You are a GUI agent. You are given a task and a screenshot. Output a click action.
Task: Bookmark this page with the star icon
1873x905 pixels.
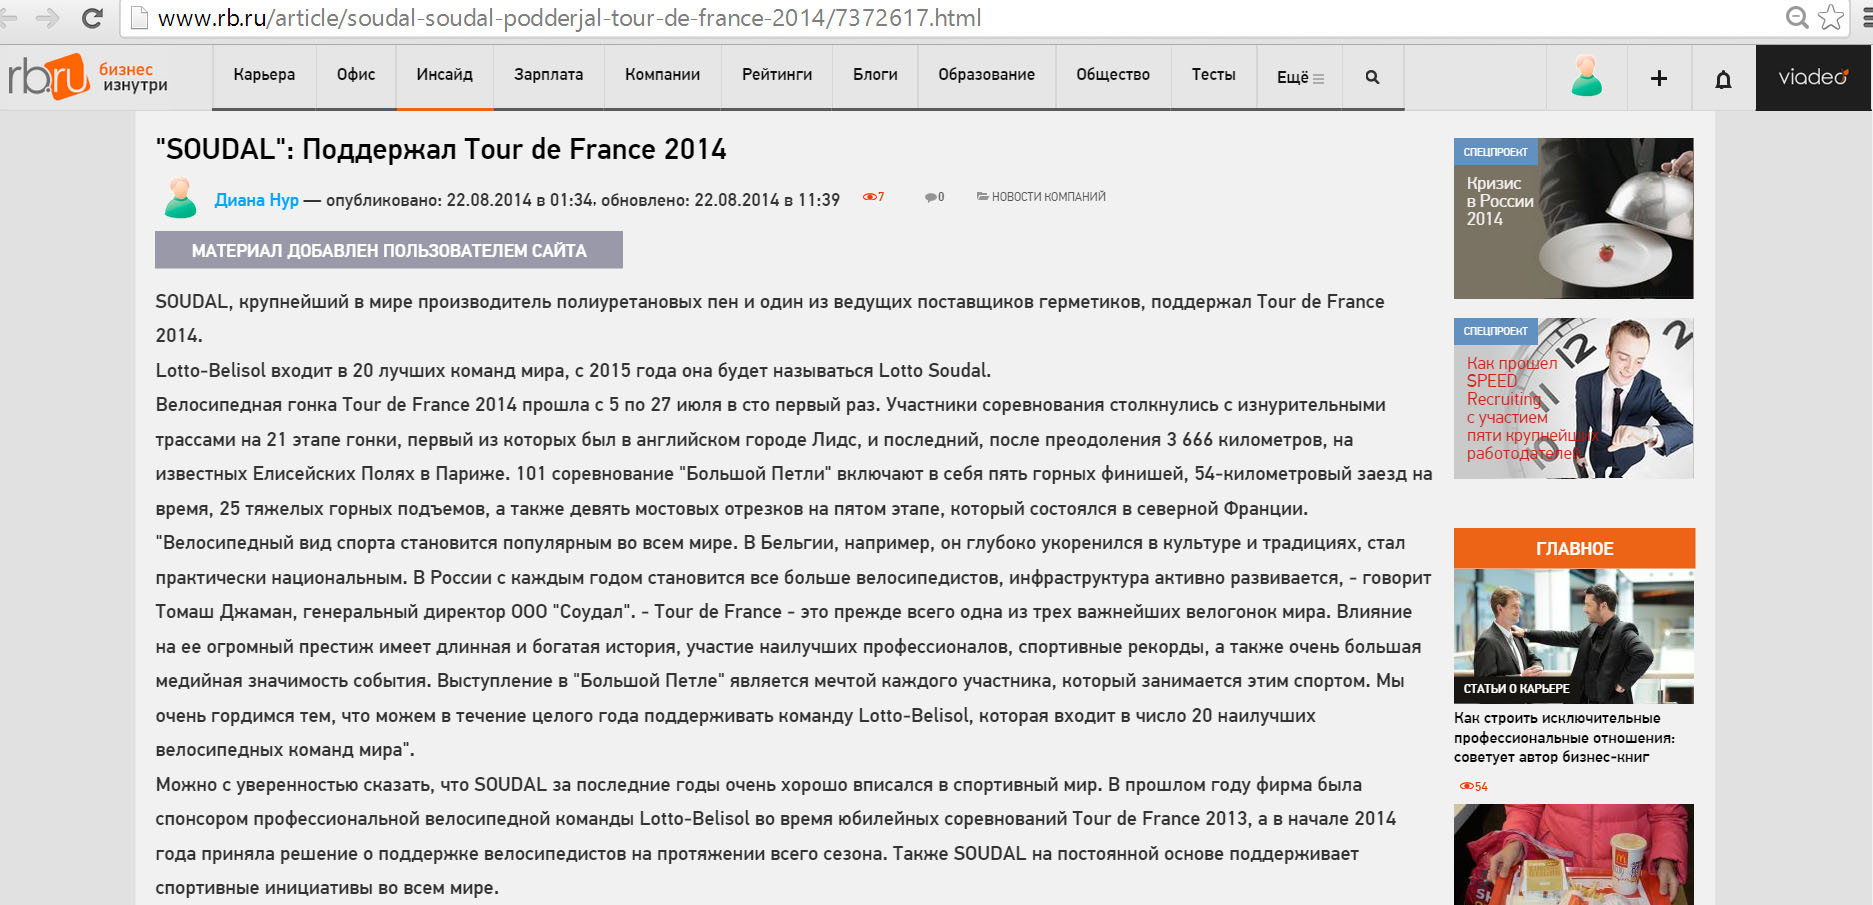[1831, 17]
